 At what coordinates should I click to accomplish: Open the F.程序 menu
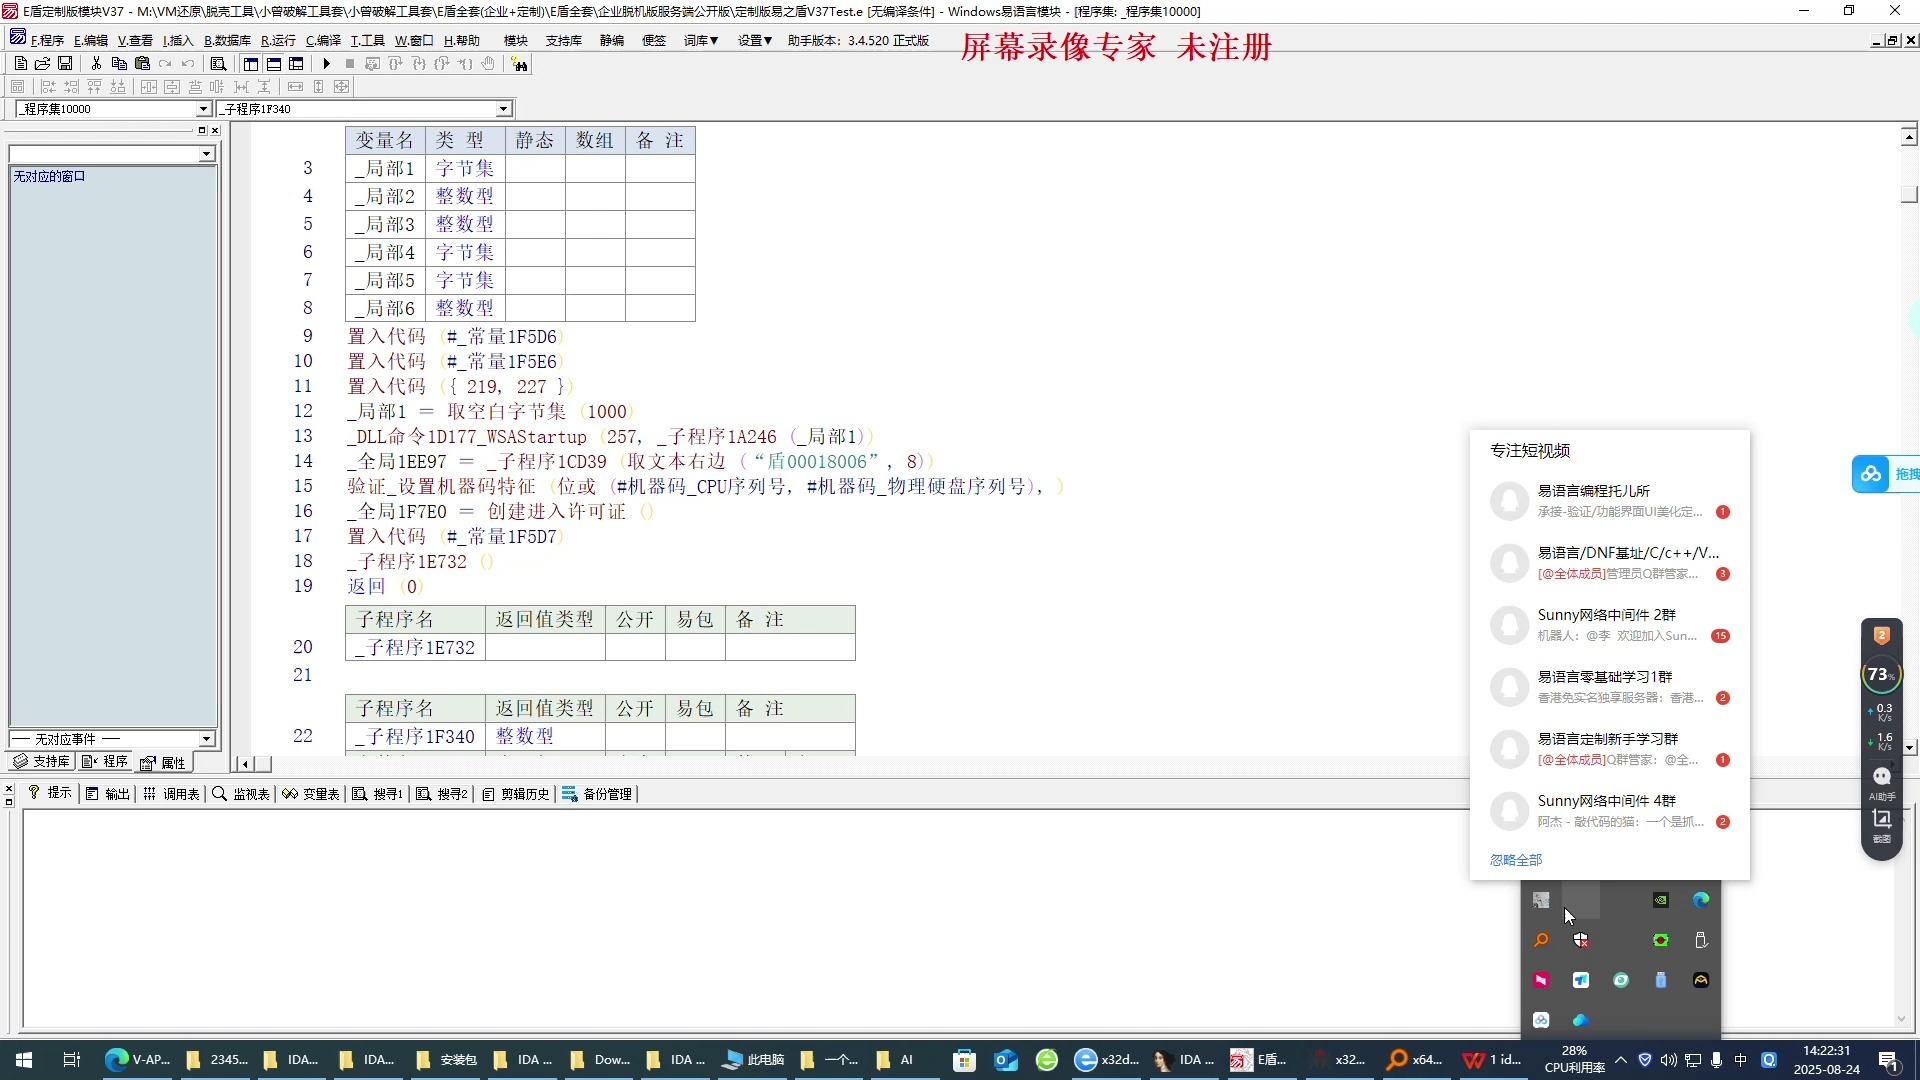(46, 40)
